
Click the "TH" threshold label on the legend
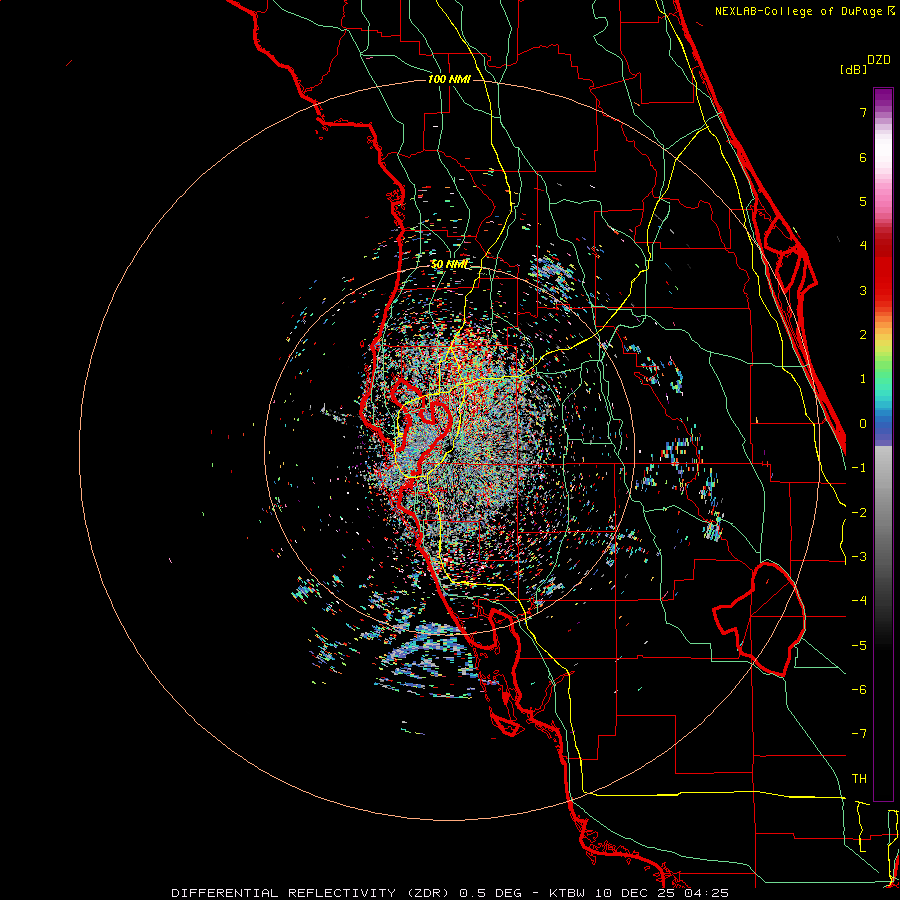(x=859, y=779)
